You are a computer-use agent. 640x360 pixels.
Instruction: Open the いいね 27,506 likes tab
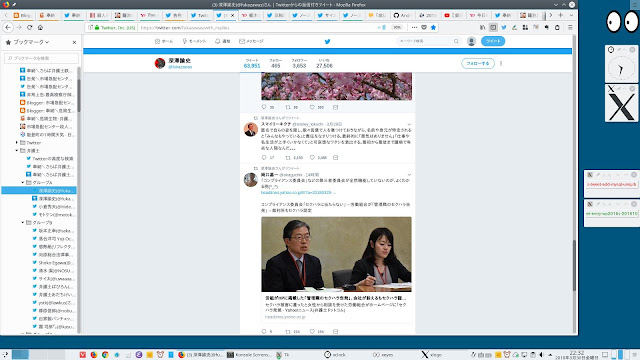[324, 63]
